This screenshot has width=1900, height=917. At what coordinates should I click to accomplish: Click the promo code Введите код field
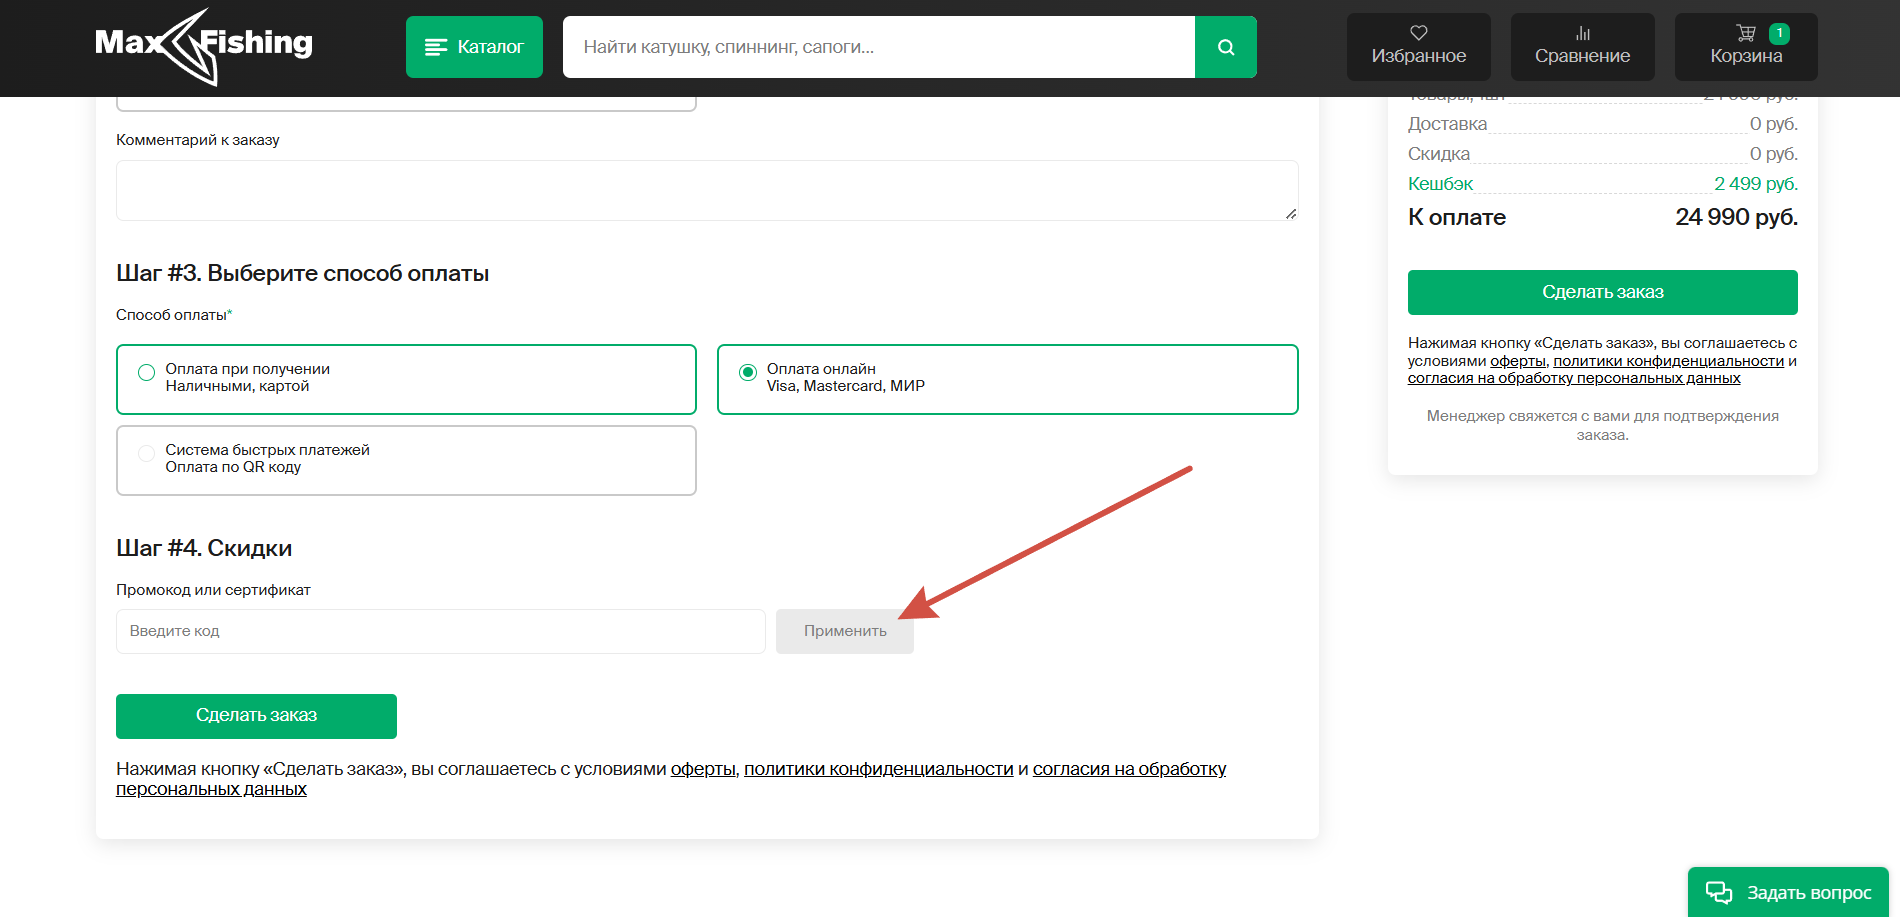click(441, 631)
